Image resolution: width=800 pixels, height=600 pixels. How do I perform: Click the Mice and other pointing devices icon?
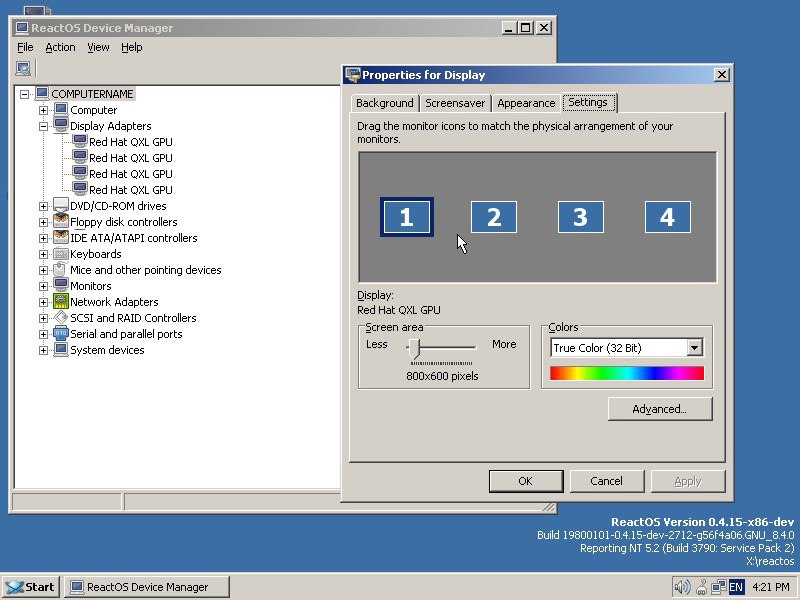[x=61, y=269]
